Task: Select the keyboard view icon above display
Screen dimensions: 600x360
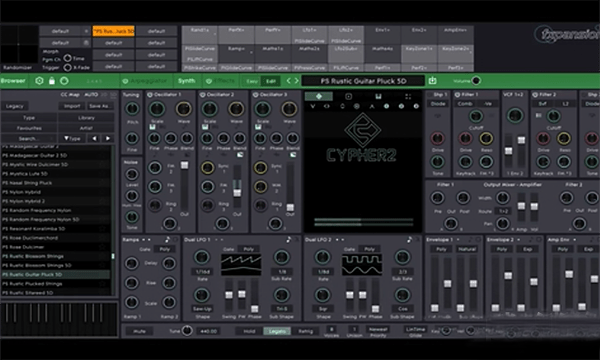Action: tap(378, 96)
